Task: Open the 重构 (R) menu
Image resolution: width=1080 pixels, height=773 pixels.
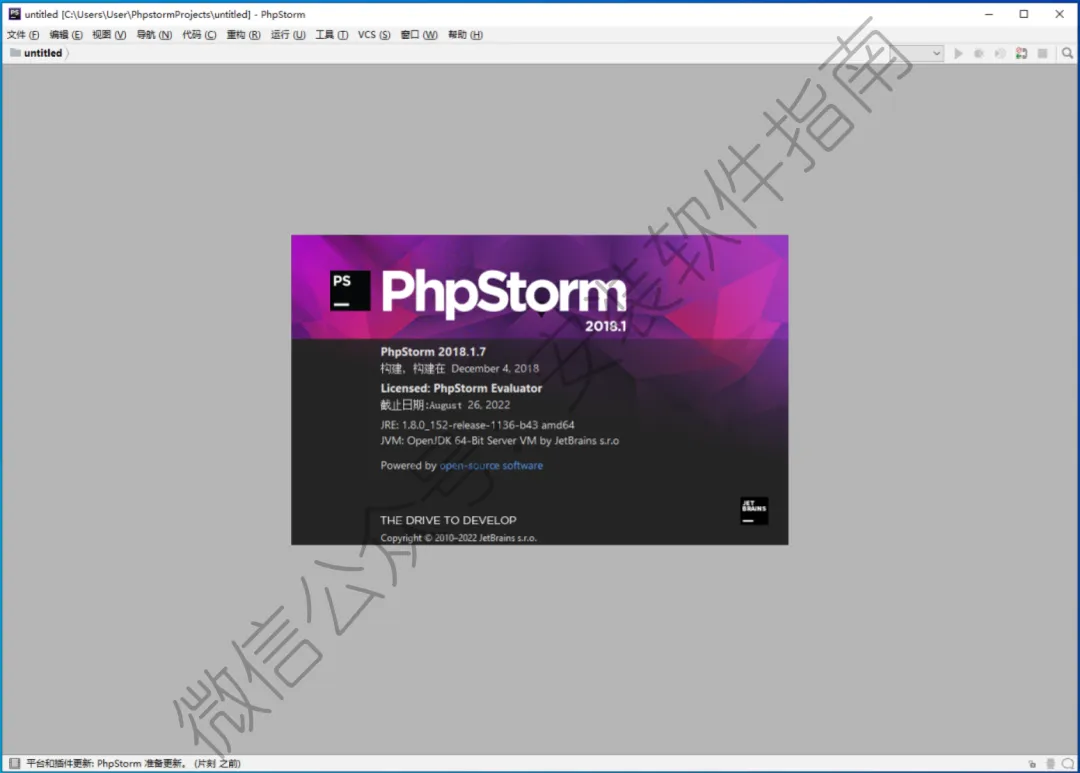Action: (243, 34)
